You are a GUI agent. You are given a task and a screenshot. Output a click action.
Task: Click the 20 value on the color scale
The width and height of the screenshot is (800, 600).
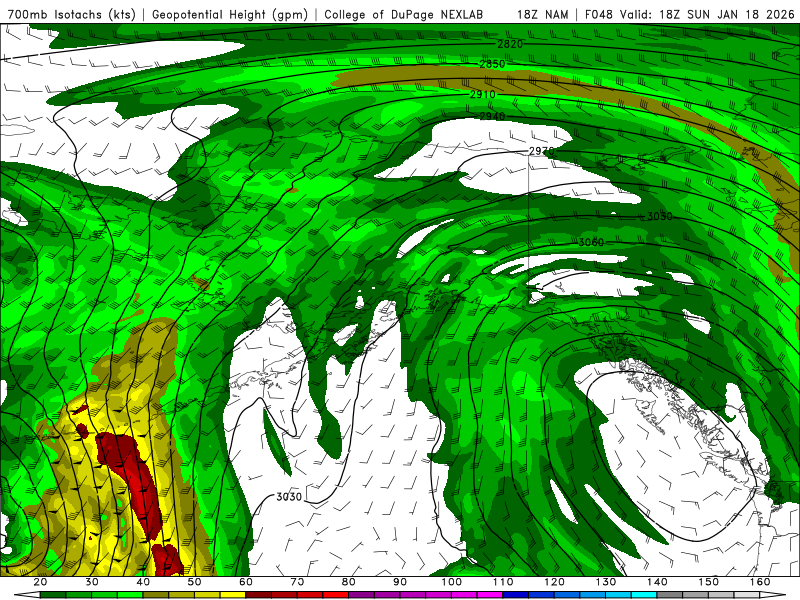click(x=40, y=582)
